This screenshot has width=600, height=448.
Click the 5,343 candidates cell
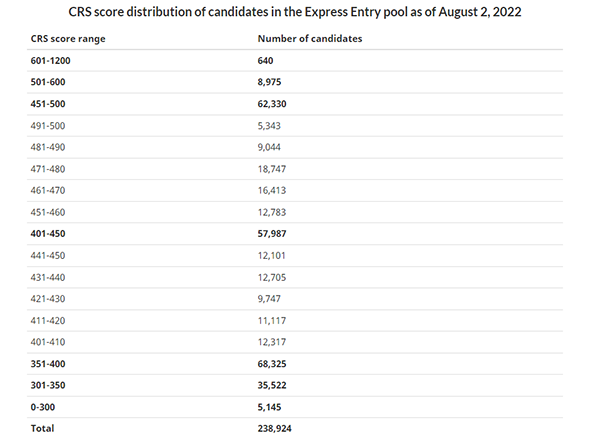[272, 125]
